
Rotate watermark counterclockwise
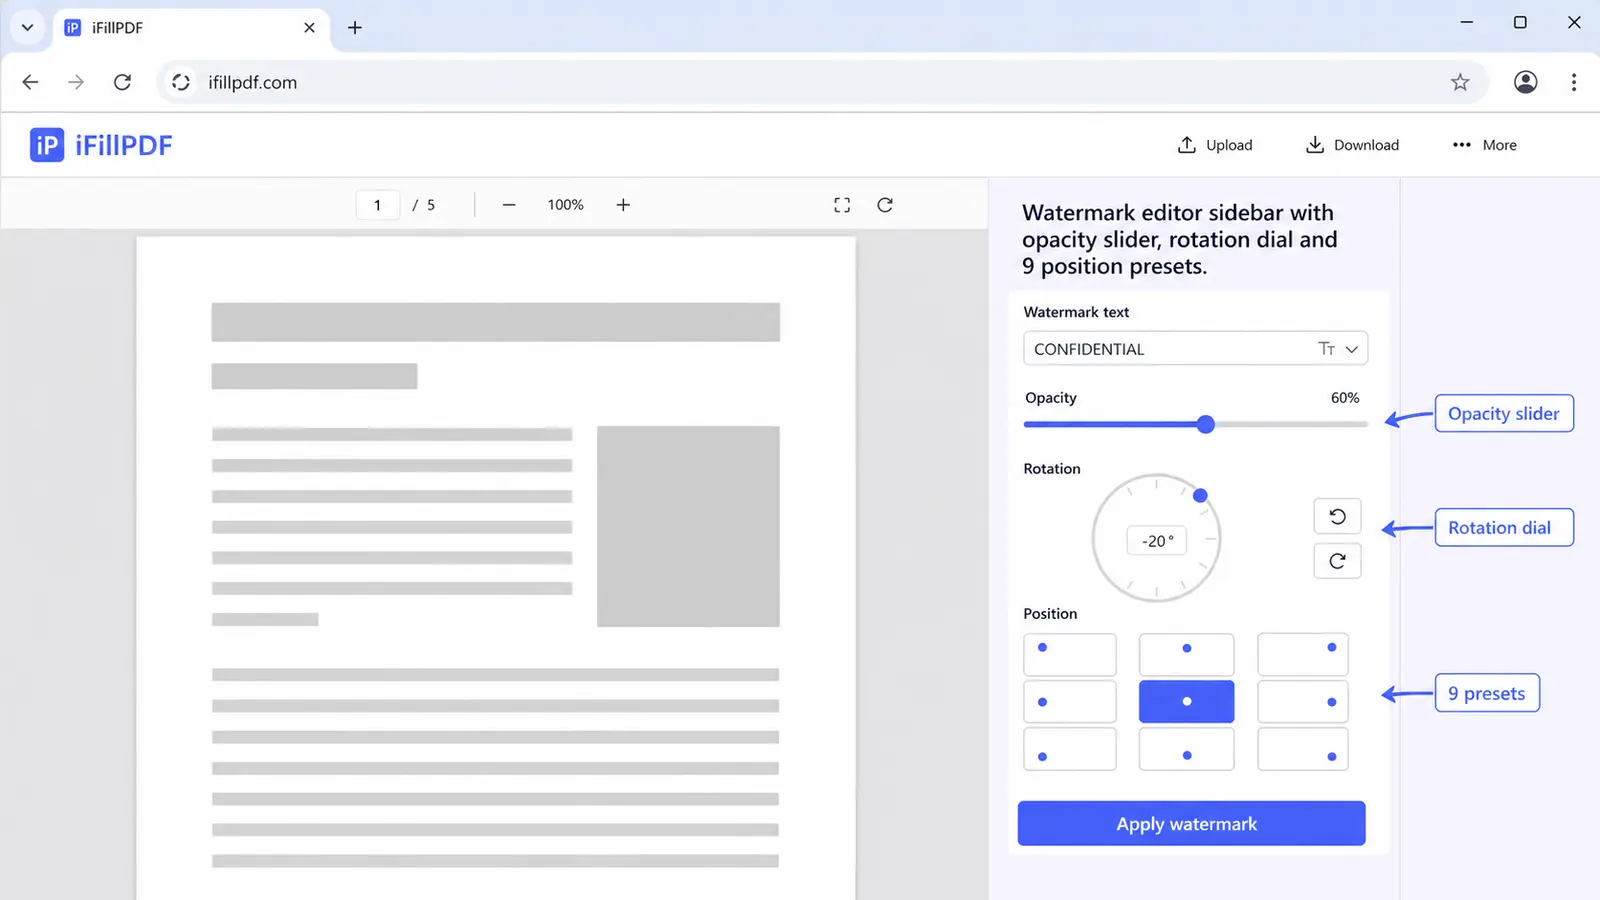[1337, 516]
